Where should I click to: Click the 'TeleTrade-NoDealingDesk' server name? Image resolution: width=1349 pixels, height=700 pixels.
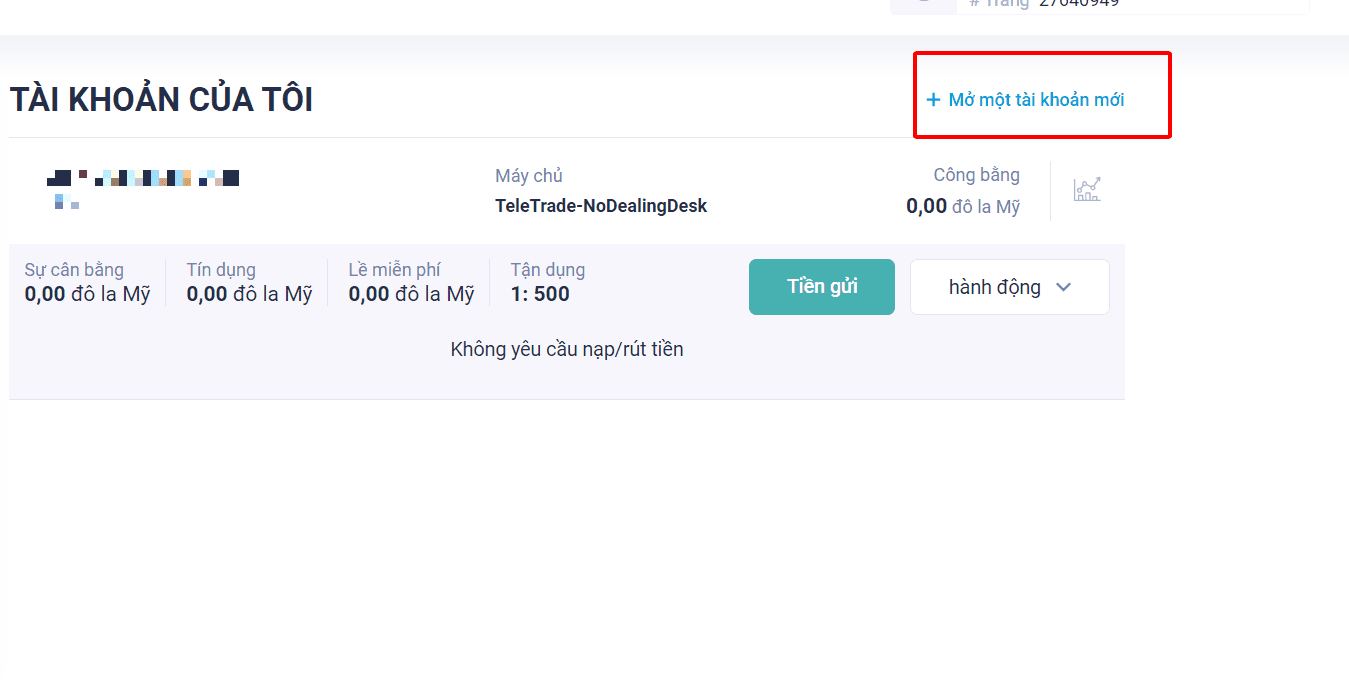[601, 206]
